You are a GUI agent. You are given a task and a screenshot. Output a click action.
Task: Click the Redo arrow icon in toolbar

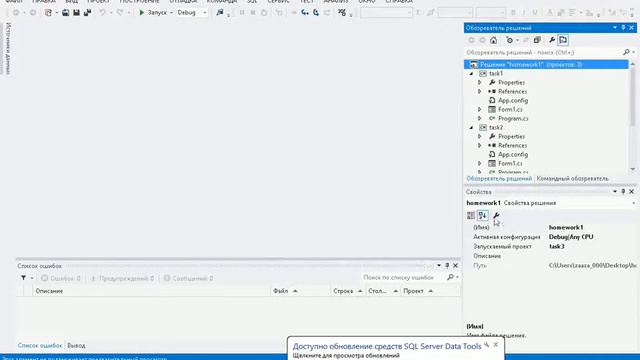120,13
